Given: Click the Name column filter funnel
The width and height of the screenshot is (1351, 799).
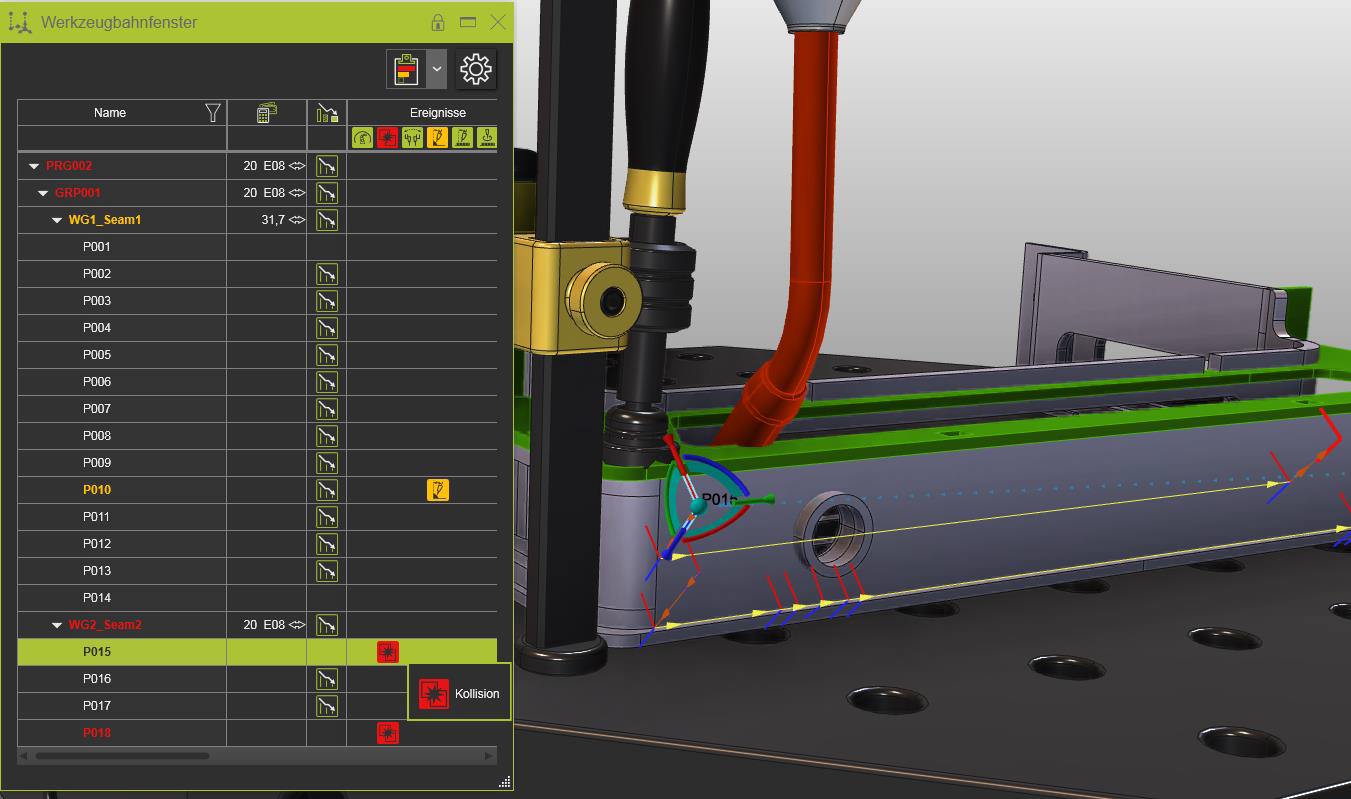Looking at the screenshot, I should (213, 113).
